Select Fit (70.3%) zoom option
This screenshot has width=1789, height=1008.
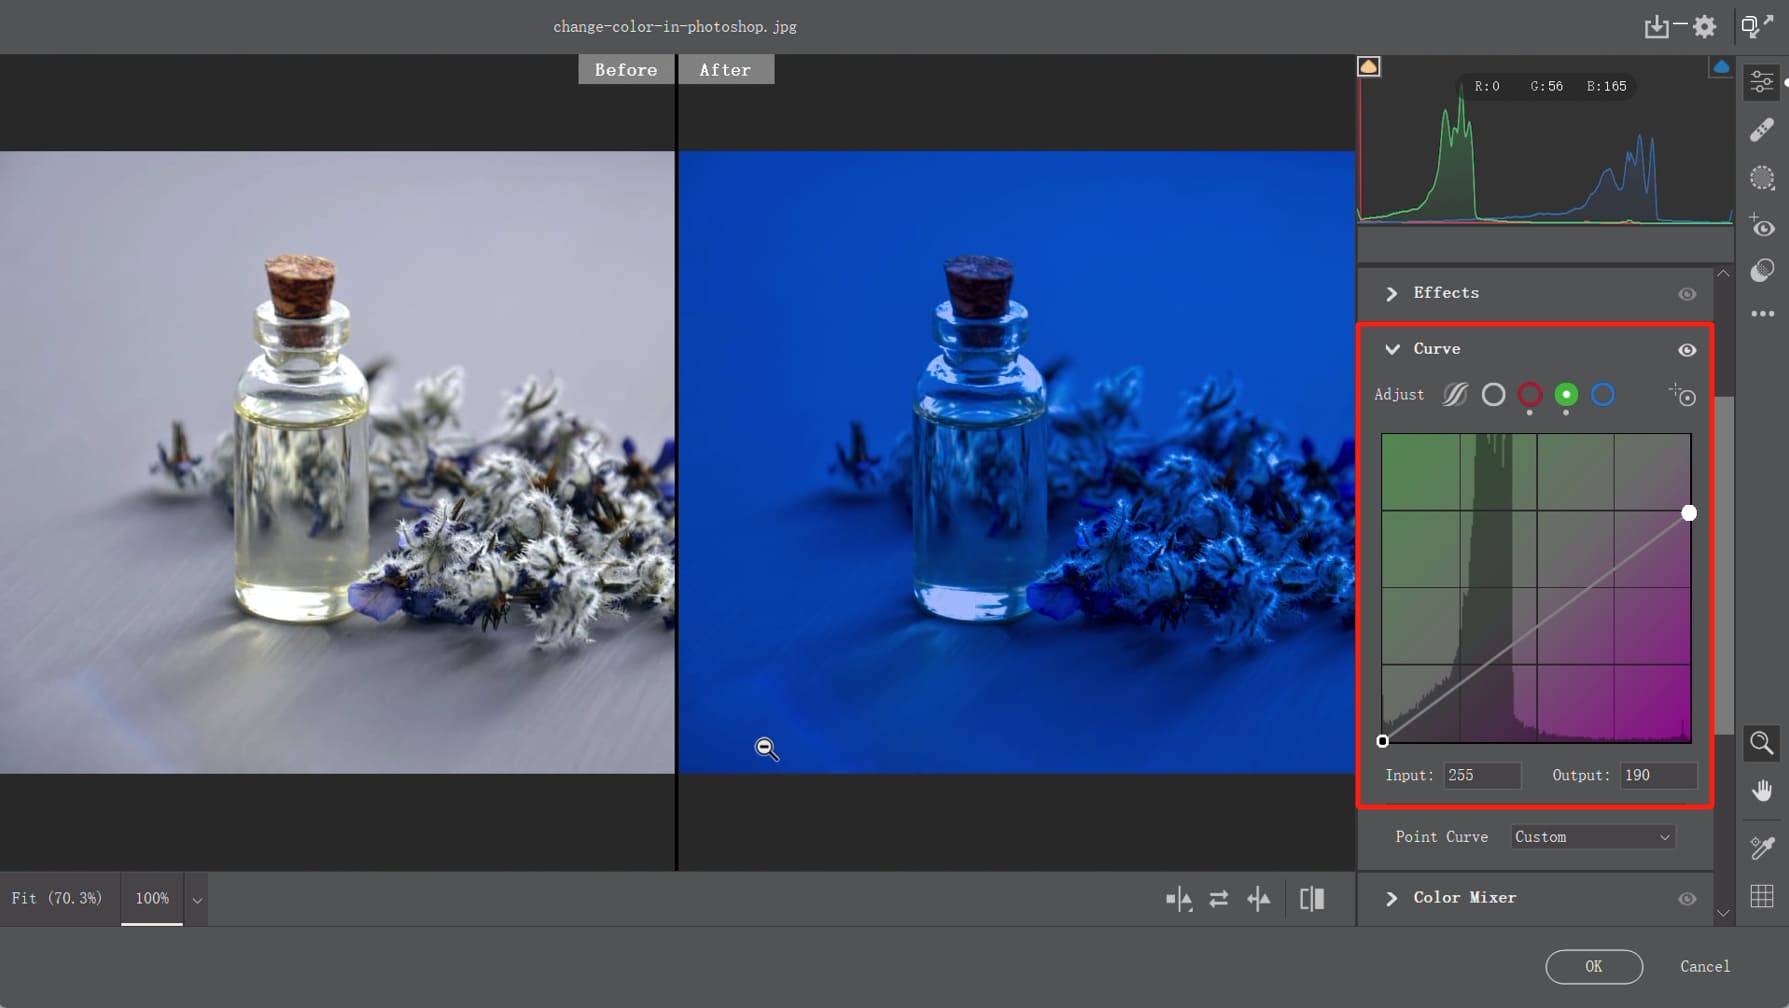click(x=57, y=898)
